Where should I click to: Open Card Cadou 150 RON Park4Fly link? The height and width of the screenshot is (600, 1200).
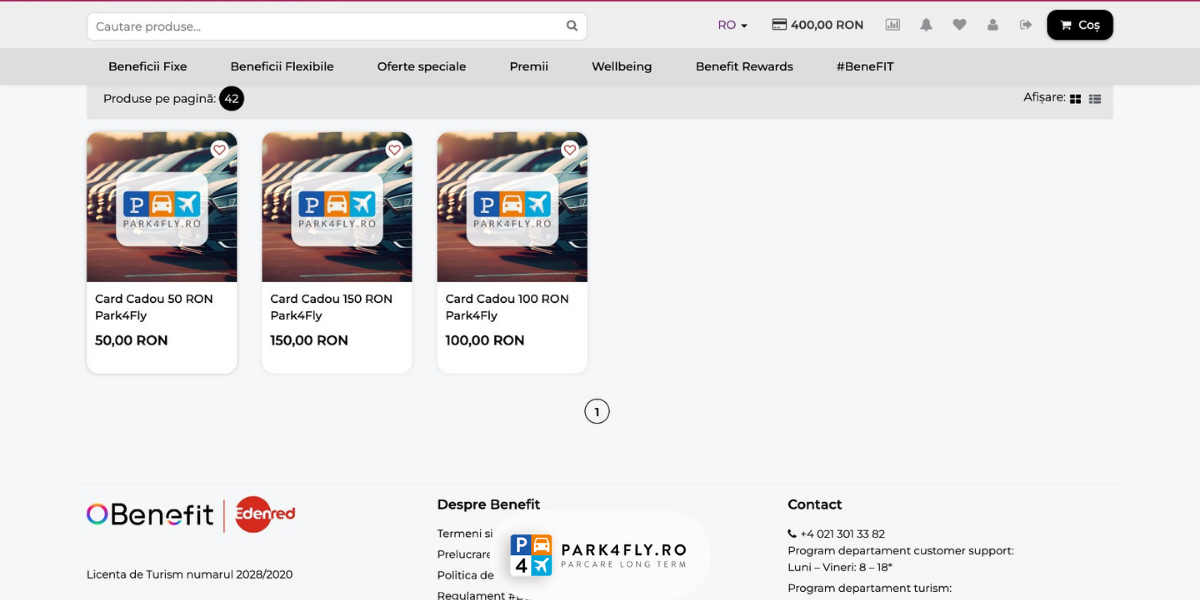331,307
